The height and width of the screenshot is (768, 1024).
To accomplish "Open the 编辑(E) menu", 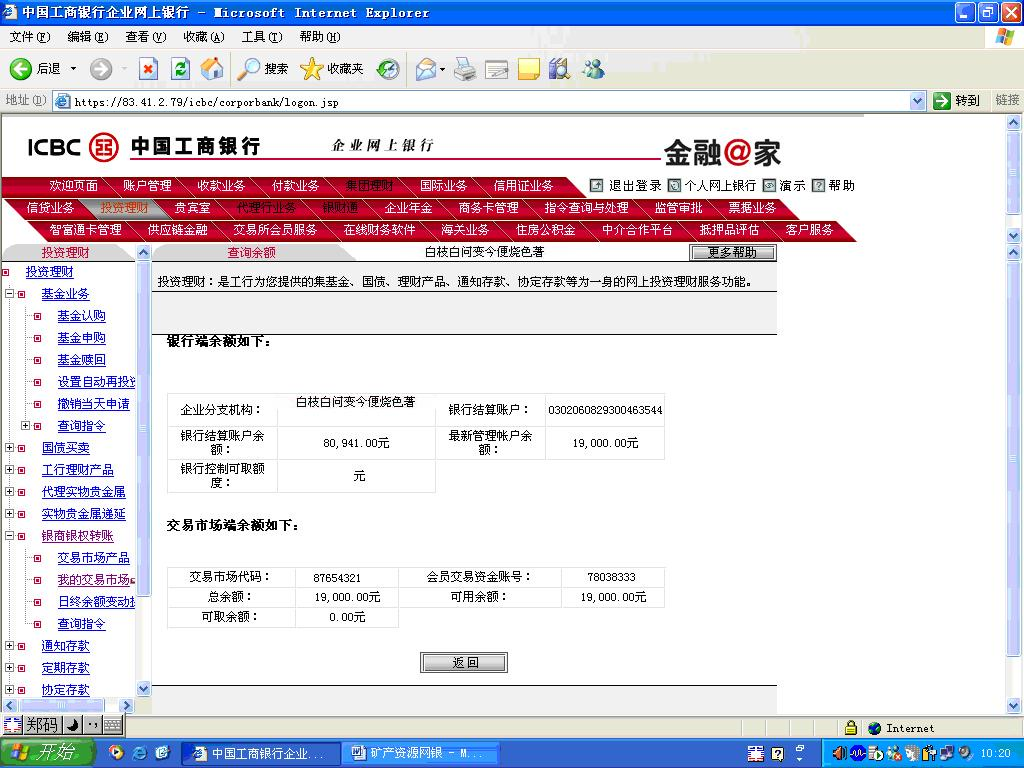I will click(88, 37).
